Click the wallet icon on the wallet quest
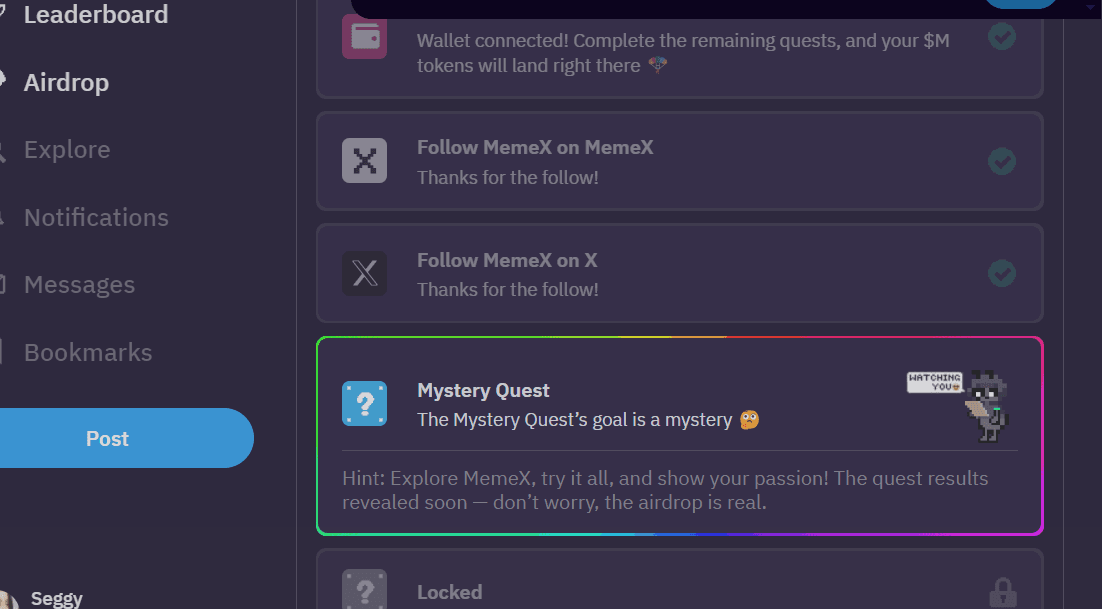This screenshot has width=1102, height=609. (364, 37)
